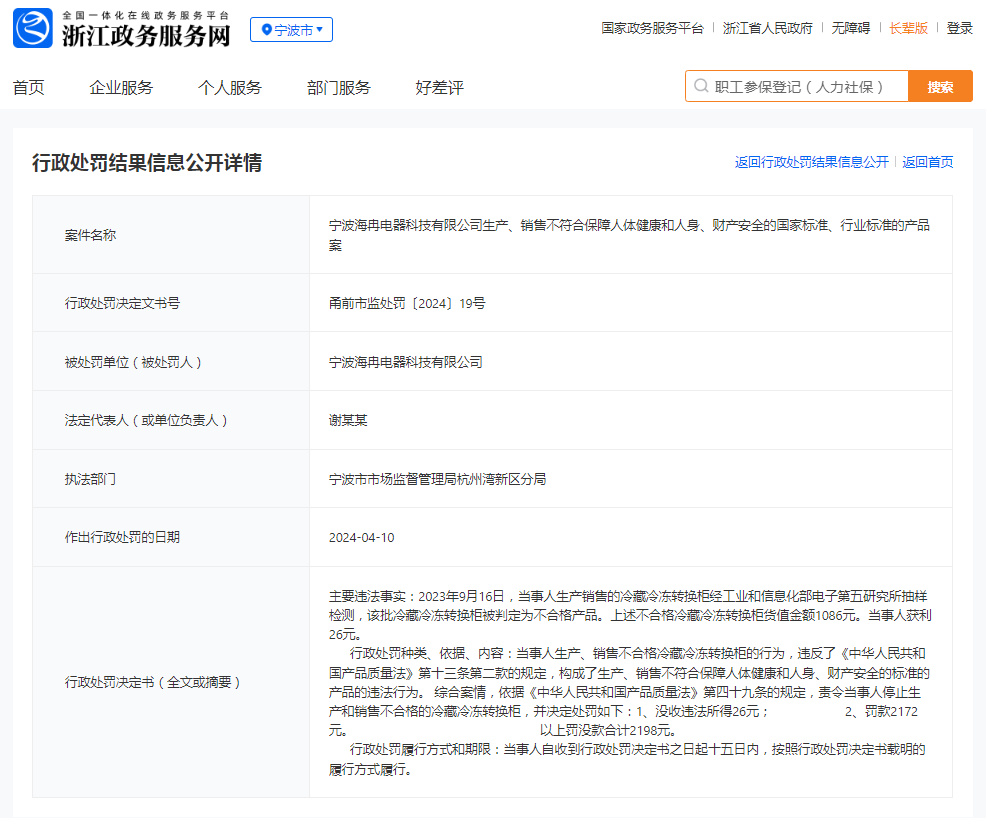Click the 行政处罚决定文书号 label
This screenshot has width=986, height=818.
(x=122, y=303)
